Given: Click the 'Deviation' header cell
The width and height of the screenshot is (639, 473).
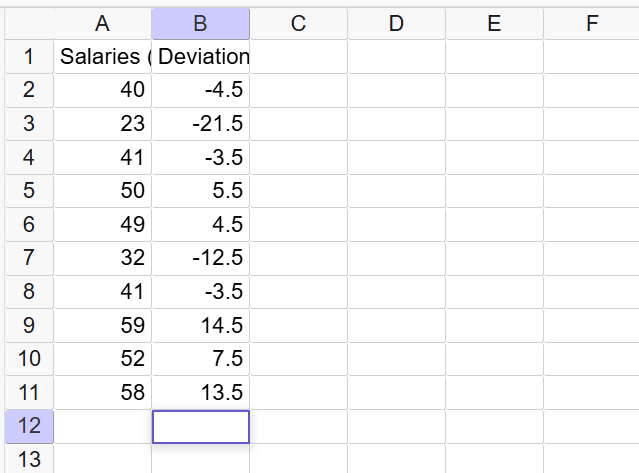Looking at the screenshot, I should pos(201,57).
